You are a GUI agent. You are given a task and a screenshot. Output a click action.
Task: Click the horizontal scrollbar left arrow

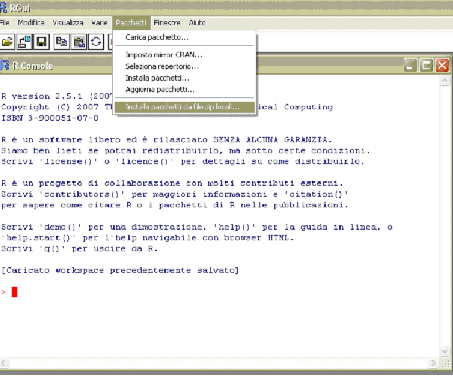(4, 363)
